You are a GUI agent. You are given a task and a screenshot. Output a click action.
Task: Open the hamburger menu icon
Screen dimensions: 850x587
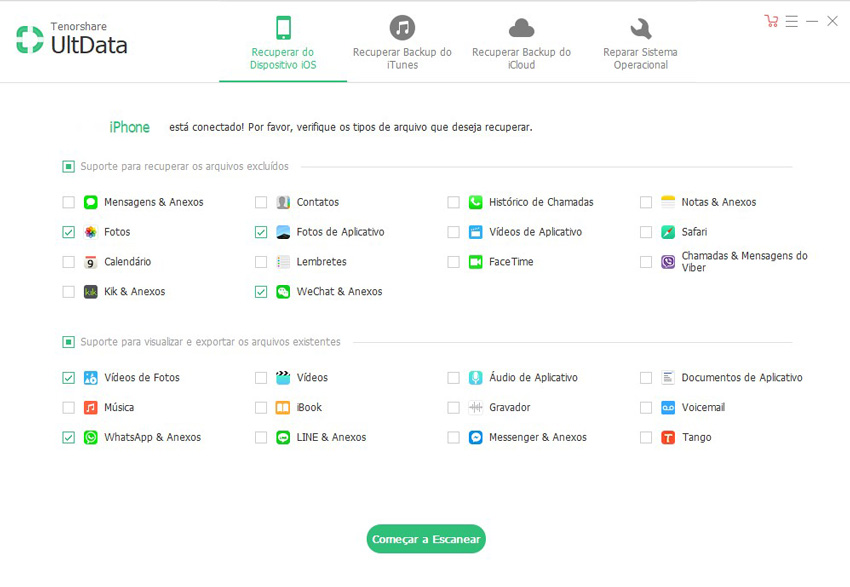click(792, 21)
